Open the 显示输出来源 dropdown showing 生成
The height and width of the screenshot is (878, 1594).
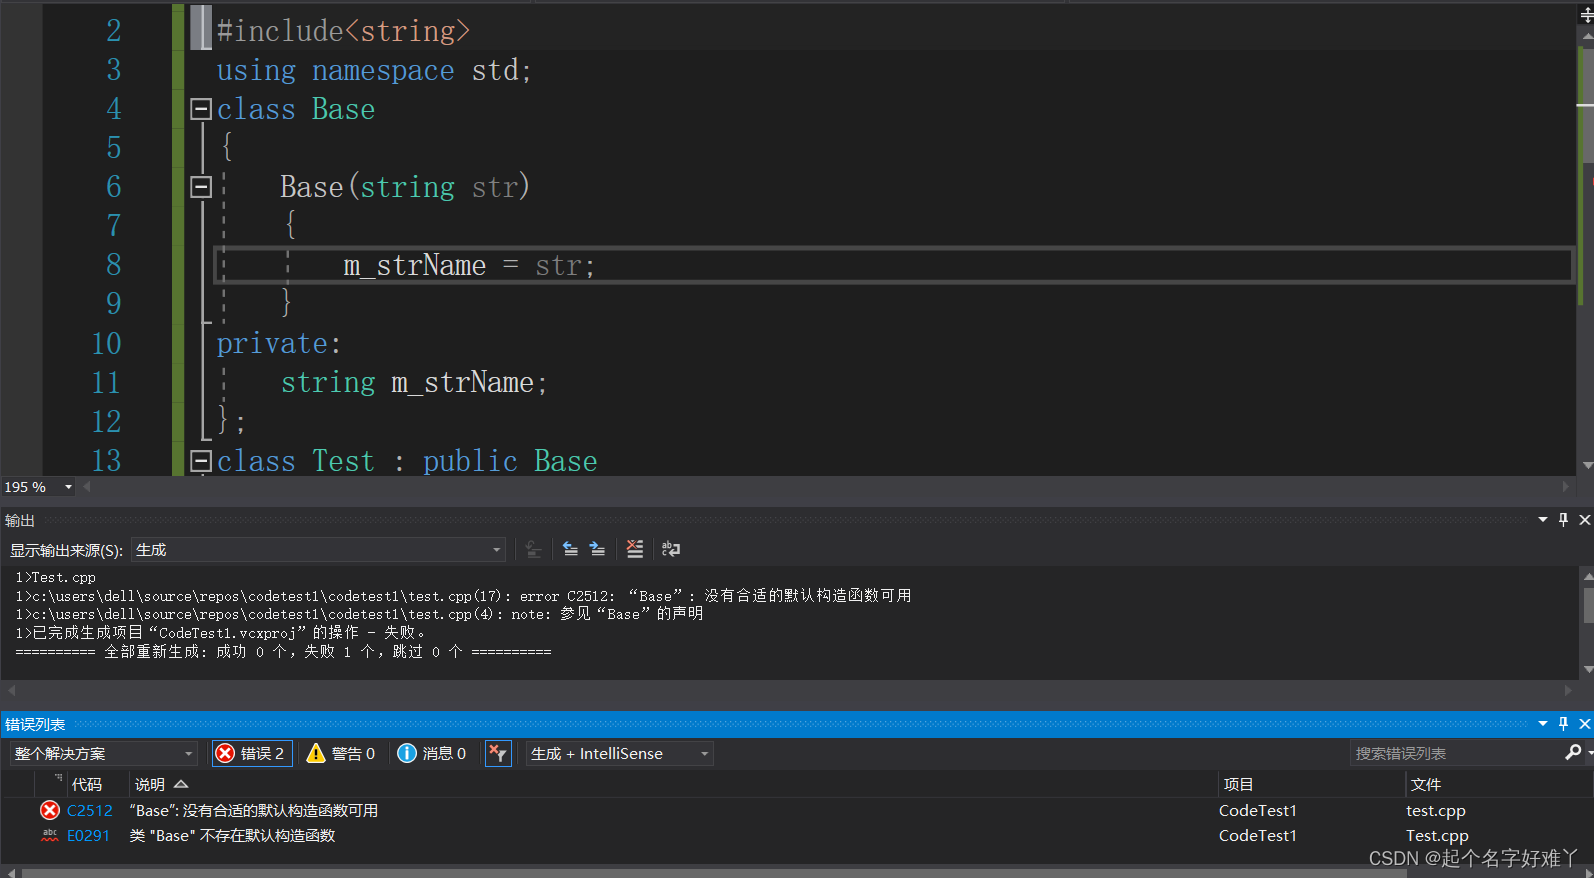(x=318, y=550)
